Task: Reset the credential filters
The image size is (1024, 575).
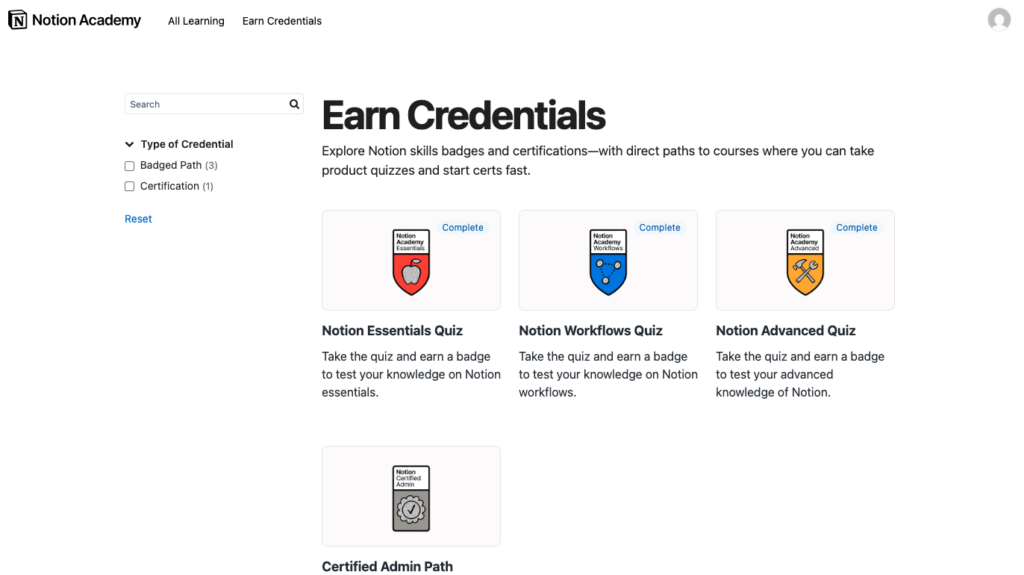Action: tap(138, 219)
